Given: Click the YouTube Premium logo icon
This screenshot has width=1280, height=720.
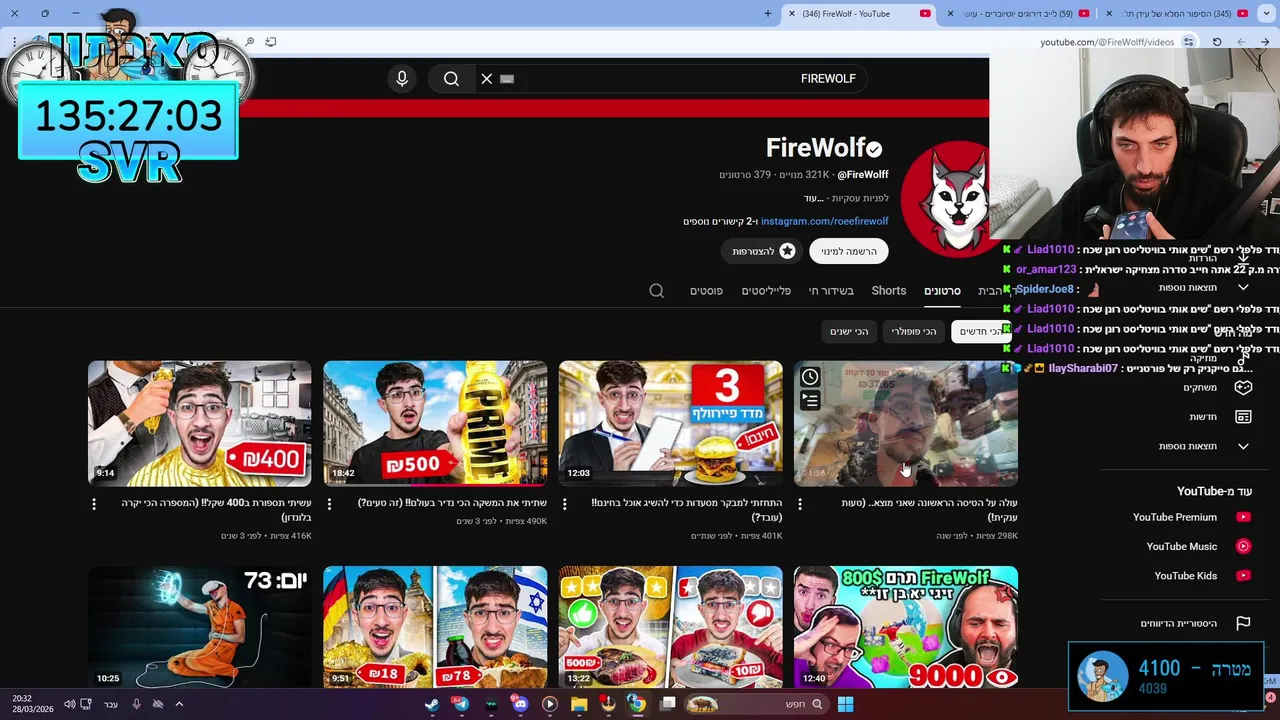Looking at the screenshot, I should click(1243, 517).
